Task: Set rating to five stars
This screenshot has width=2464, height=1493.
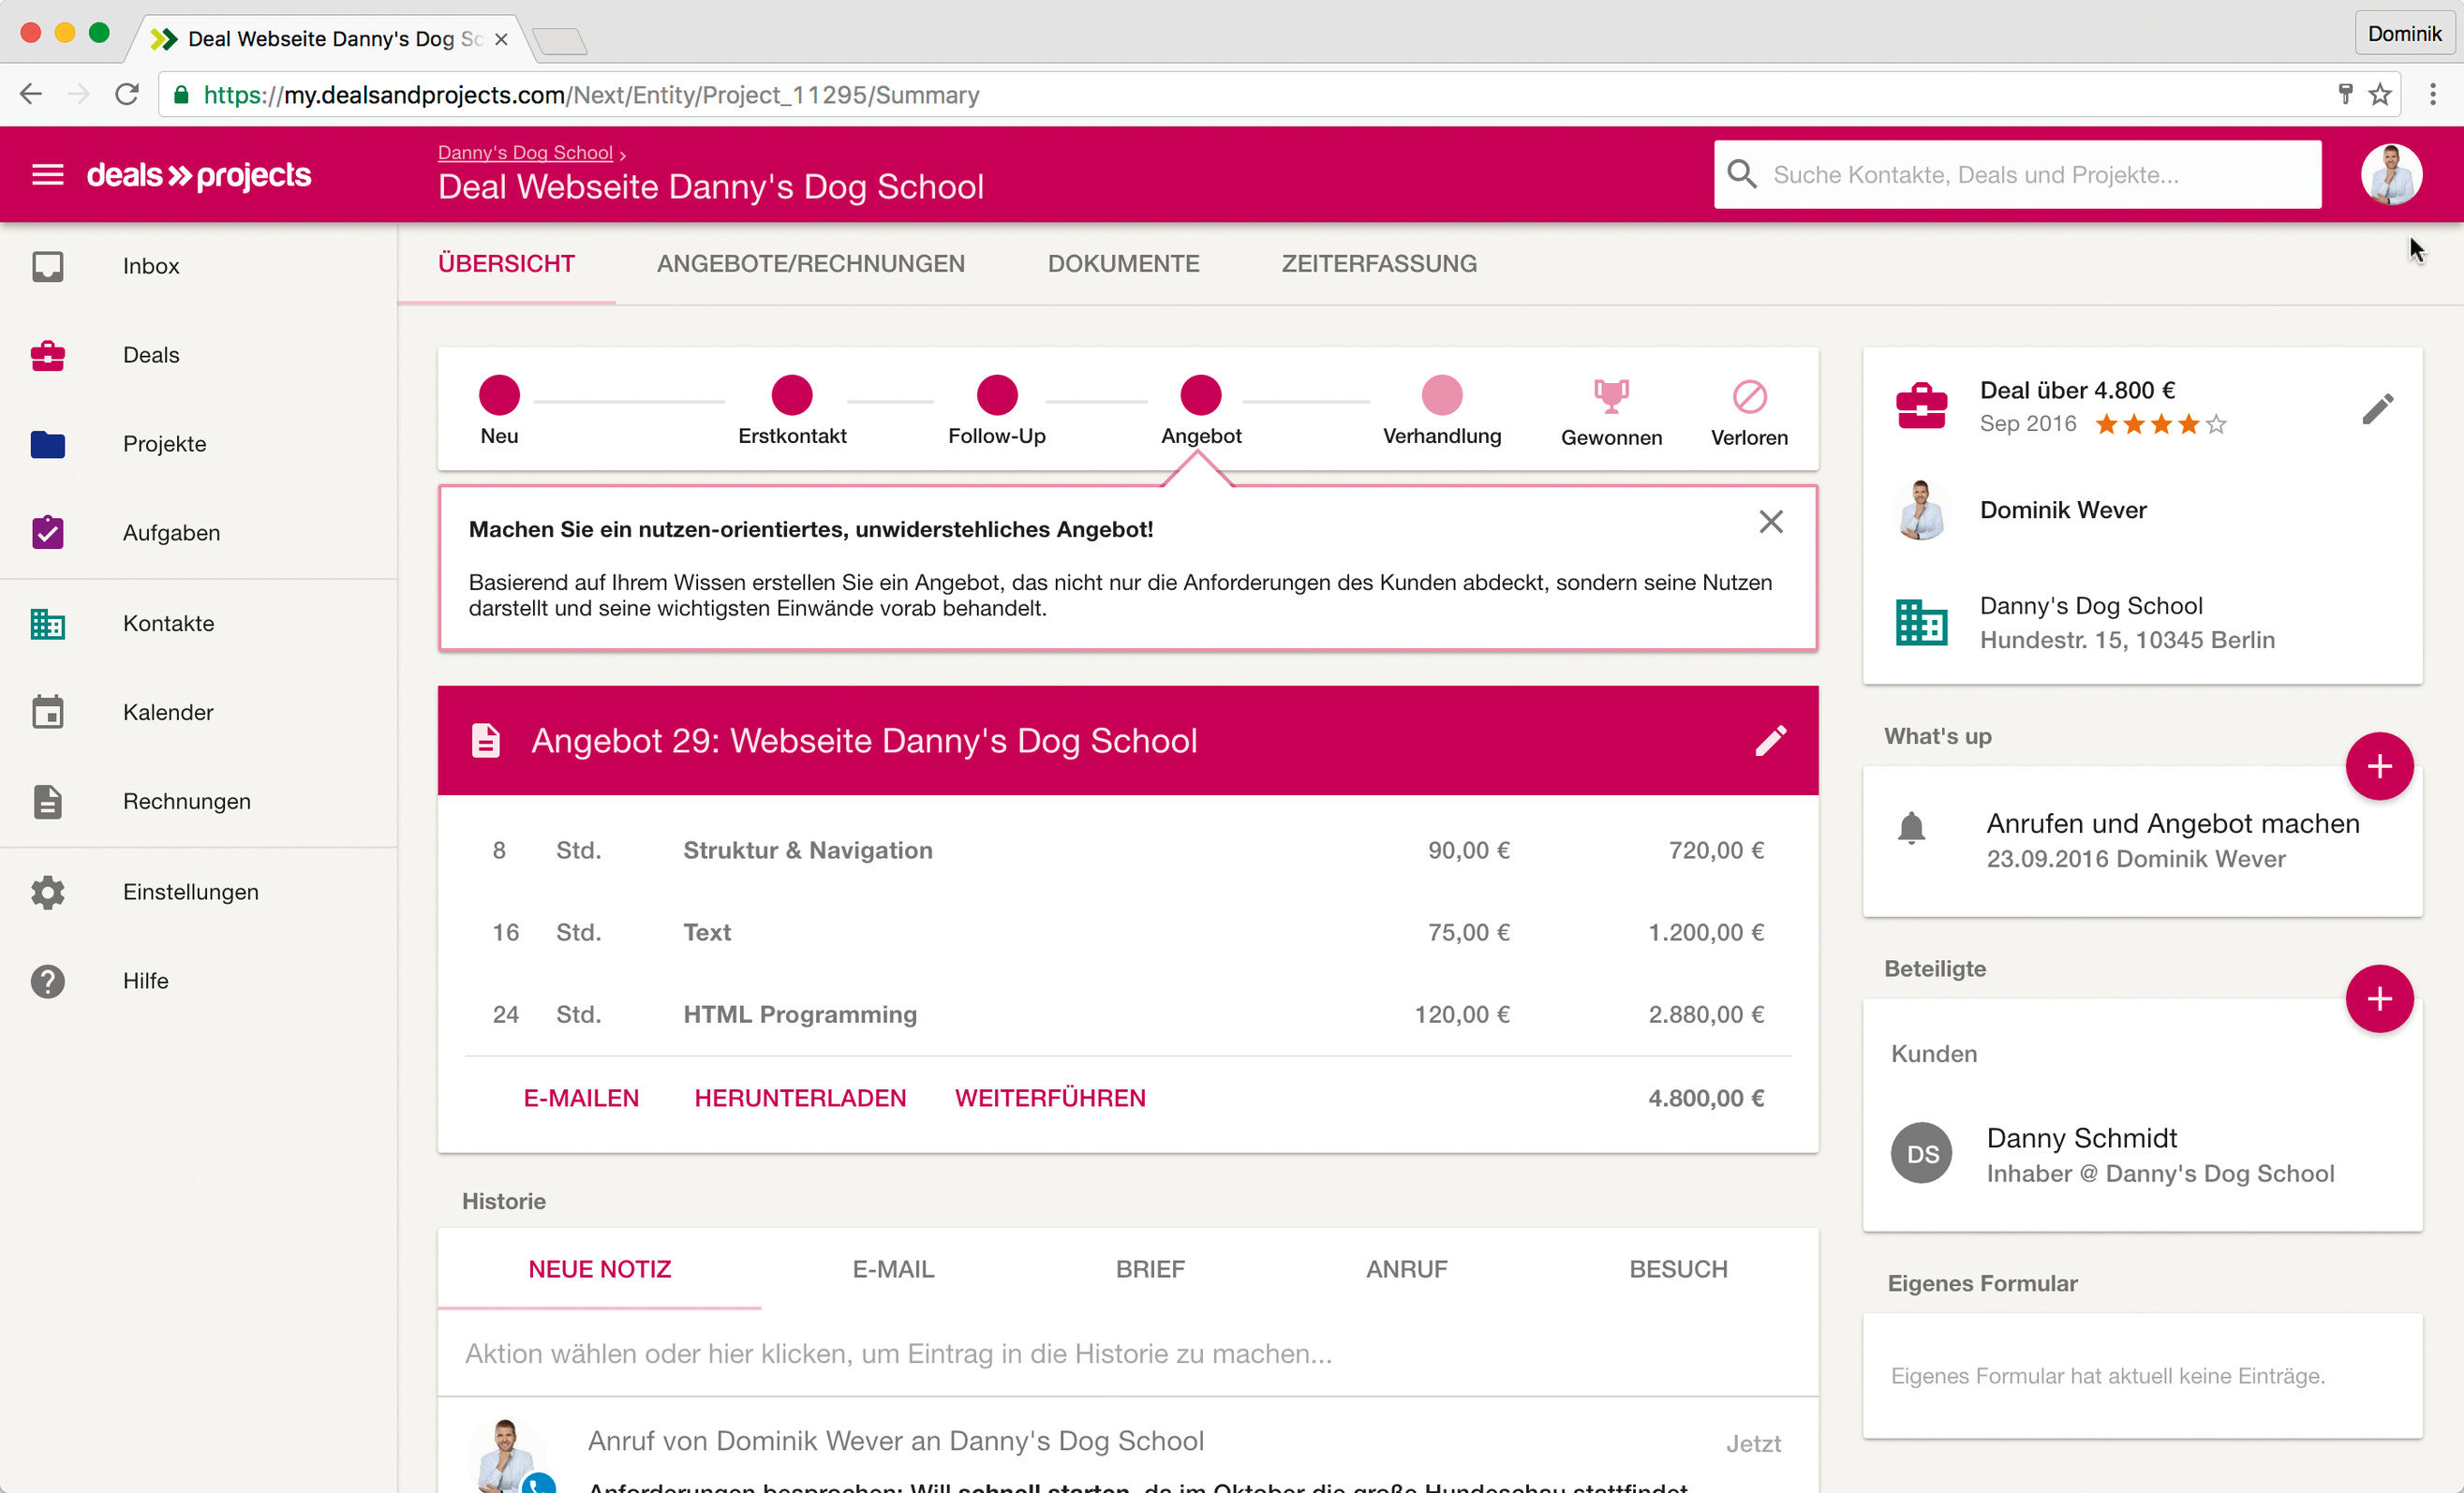Action: point(2216,424)
